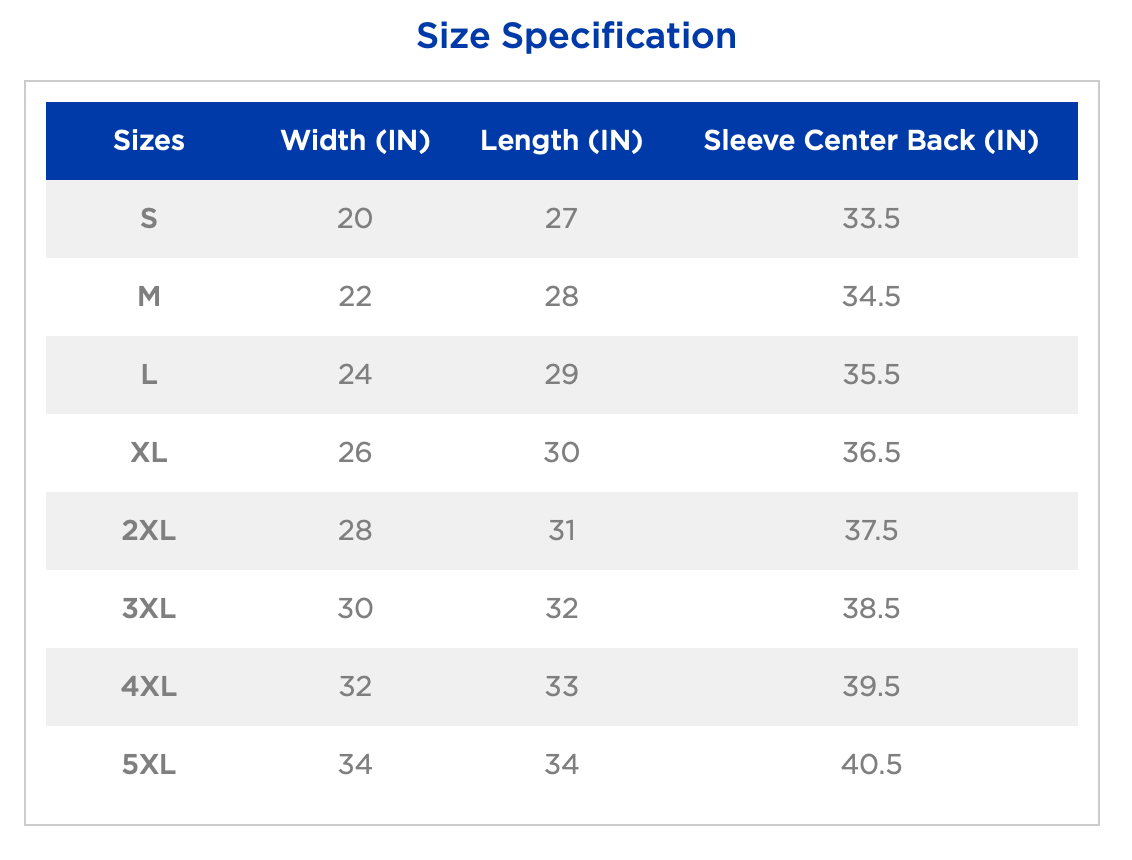Click the M size row label
This screenshot has width=1132, height=860.
(x=149, y=296)
